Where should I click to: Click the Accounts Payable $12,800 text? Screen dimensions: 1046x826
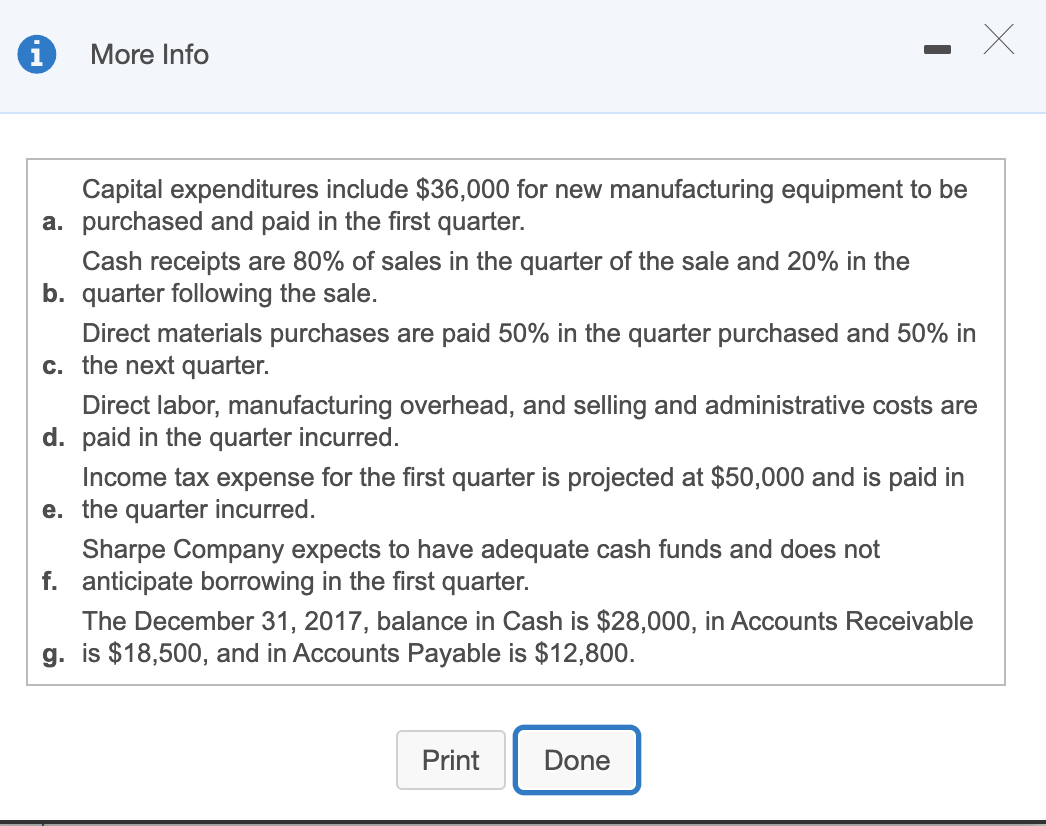tap(520, 653)
